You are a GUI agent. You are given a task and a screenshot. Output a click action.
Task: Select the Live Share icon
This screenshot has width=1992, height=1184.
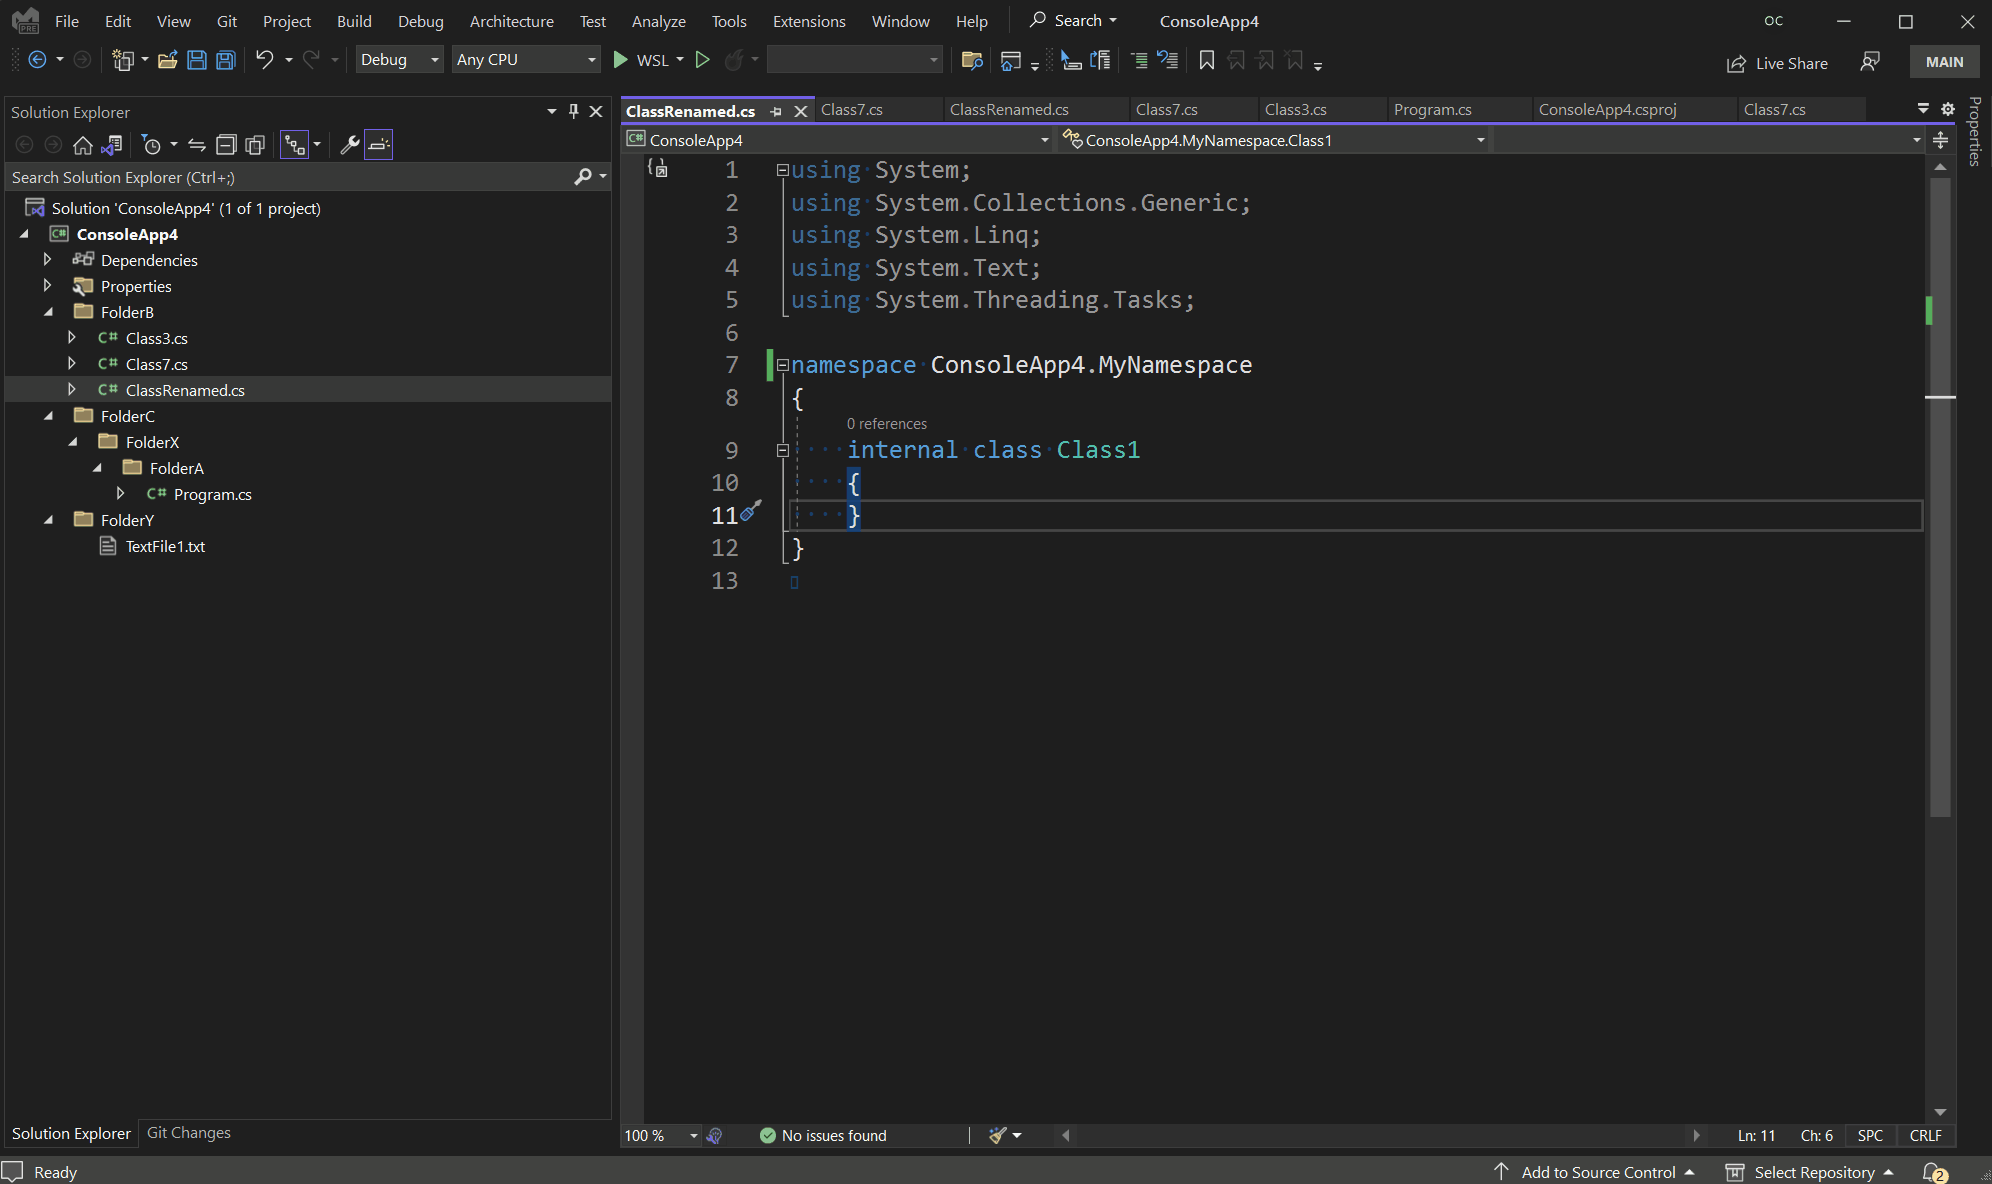point(1737,62)
